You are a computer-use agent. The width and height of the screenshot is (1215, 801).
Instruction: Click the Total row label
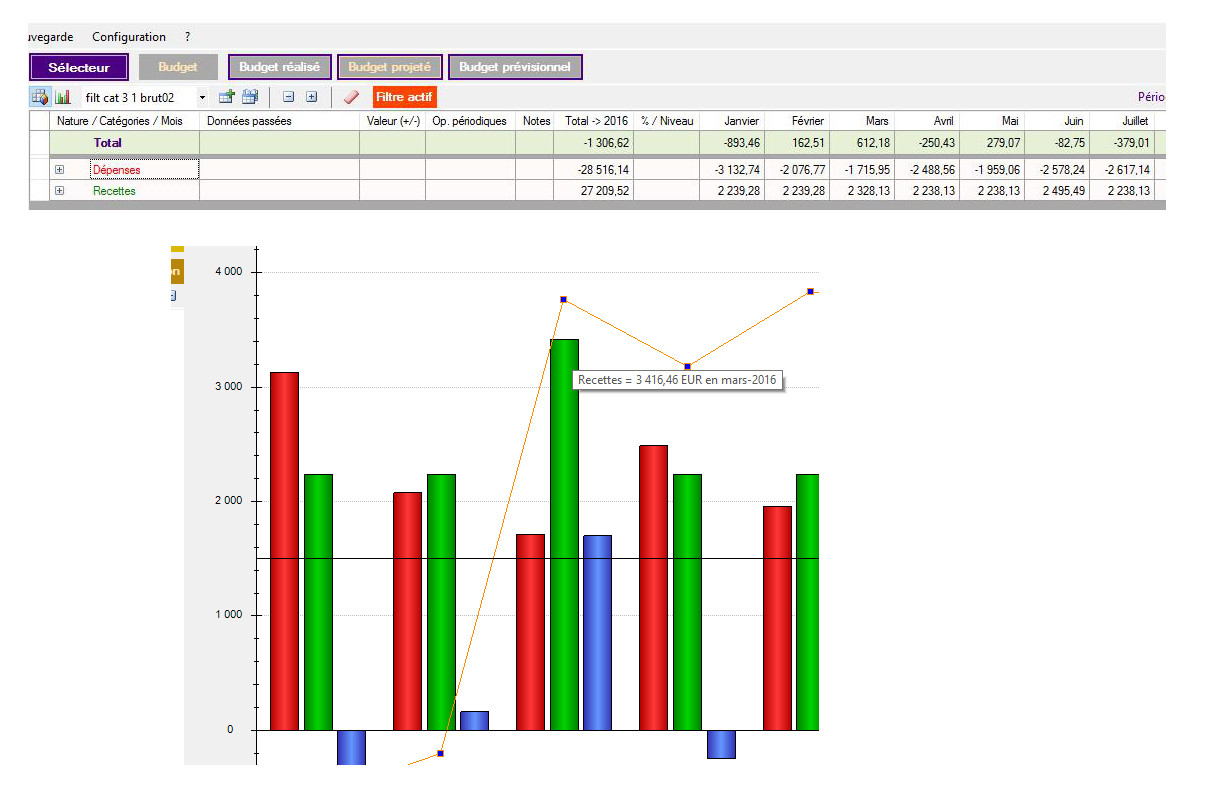[x=108, y=143]
